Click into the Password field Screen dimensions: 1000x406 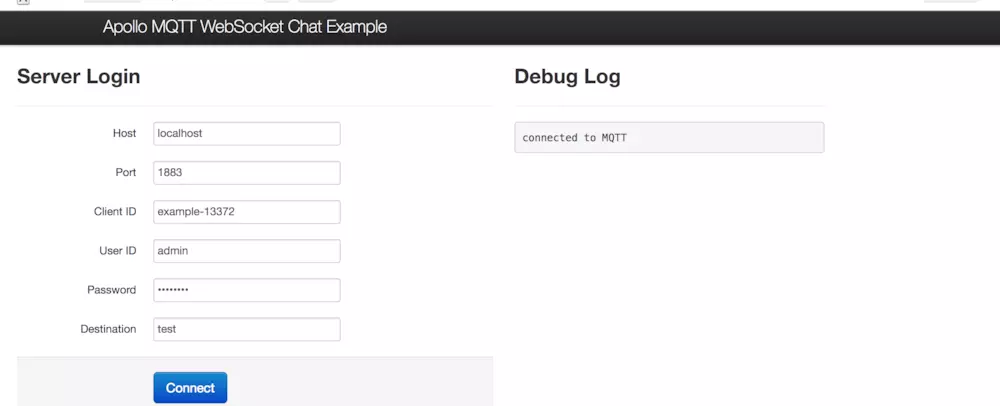click(x=247, y=290)
